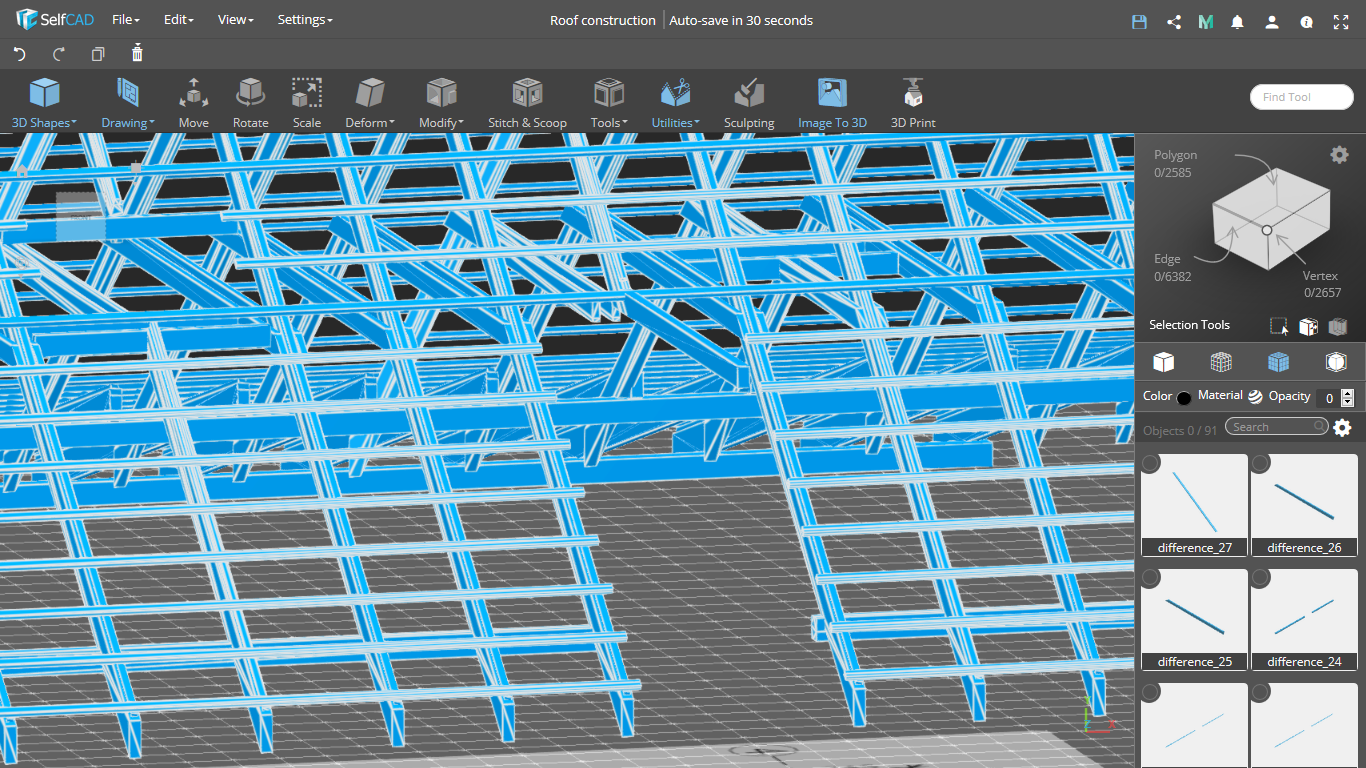Select the grey cube selection tool icon
The height and width of the screenshot is (768, 1366).
click(x=1338, y=326)
